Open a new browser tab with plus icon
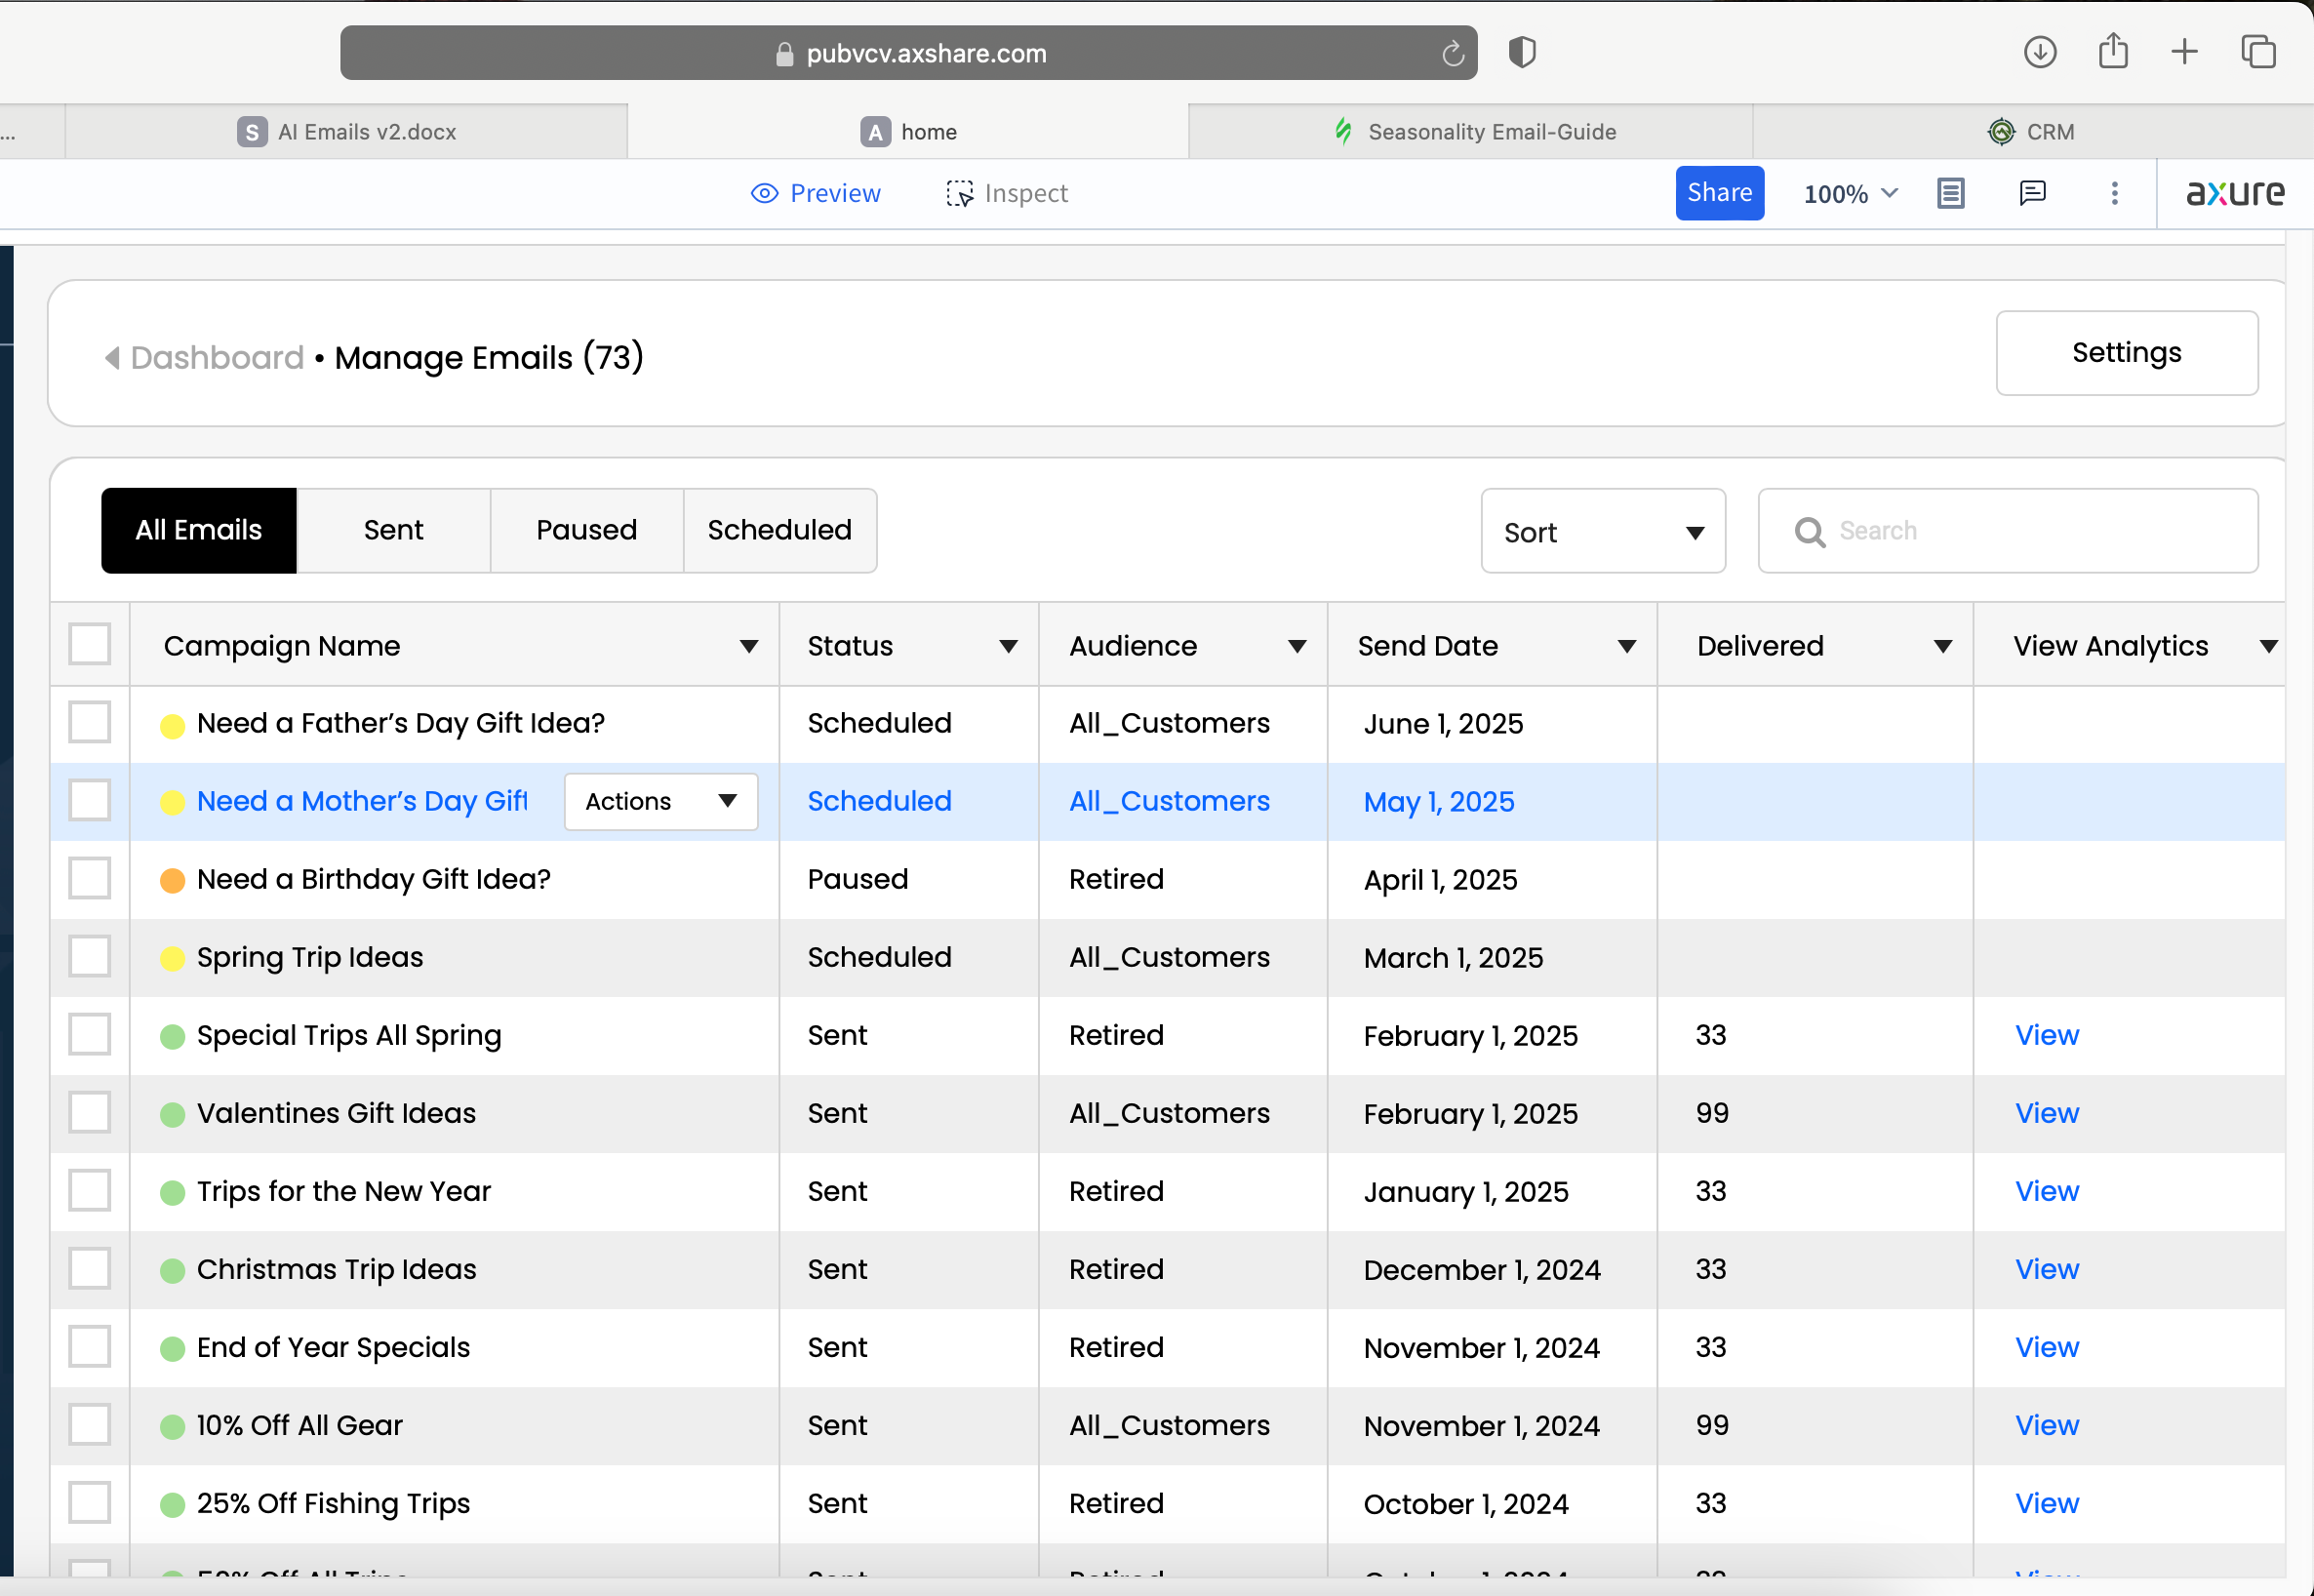The image size is (2314, 1596). pos(2184,52)
